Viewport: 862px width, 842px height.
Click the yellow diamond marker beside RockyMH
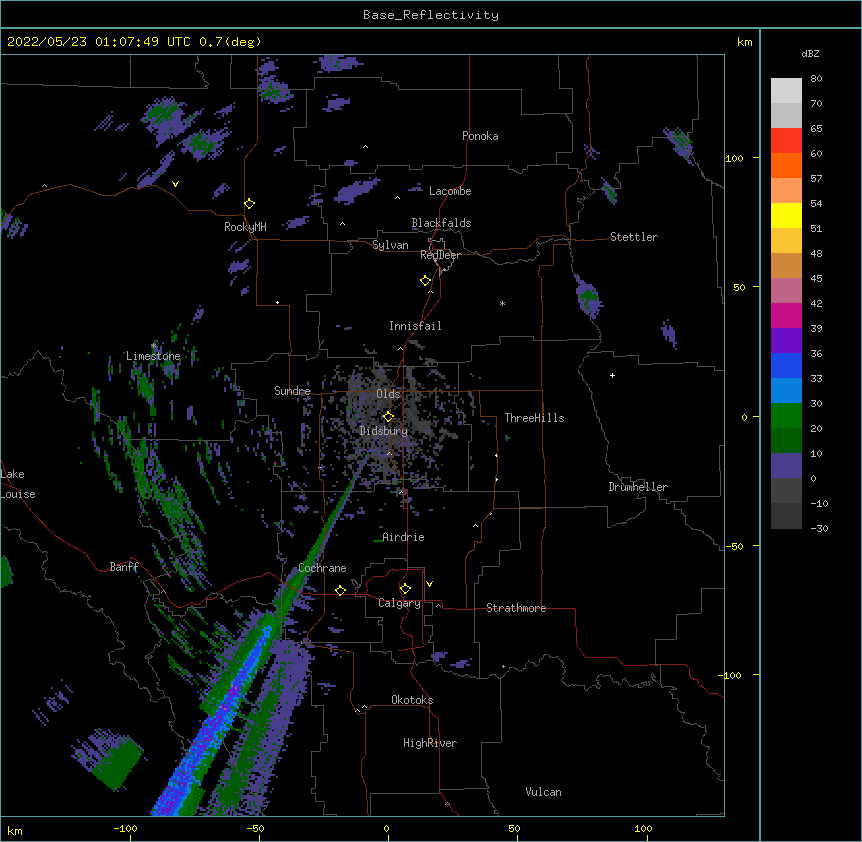coord(249,203)
